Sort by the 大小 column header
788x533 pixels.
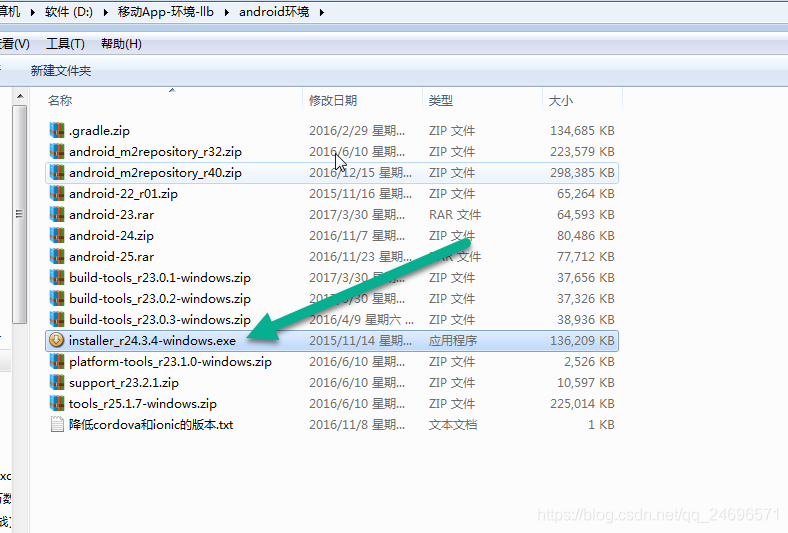(x=561, y=101)
